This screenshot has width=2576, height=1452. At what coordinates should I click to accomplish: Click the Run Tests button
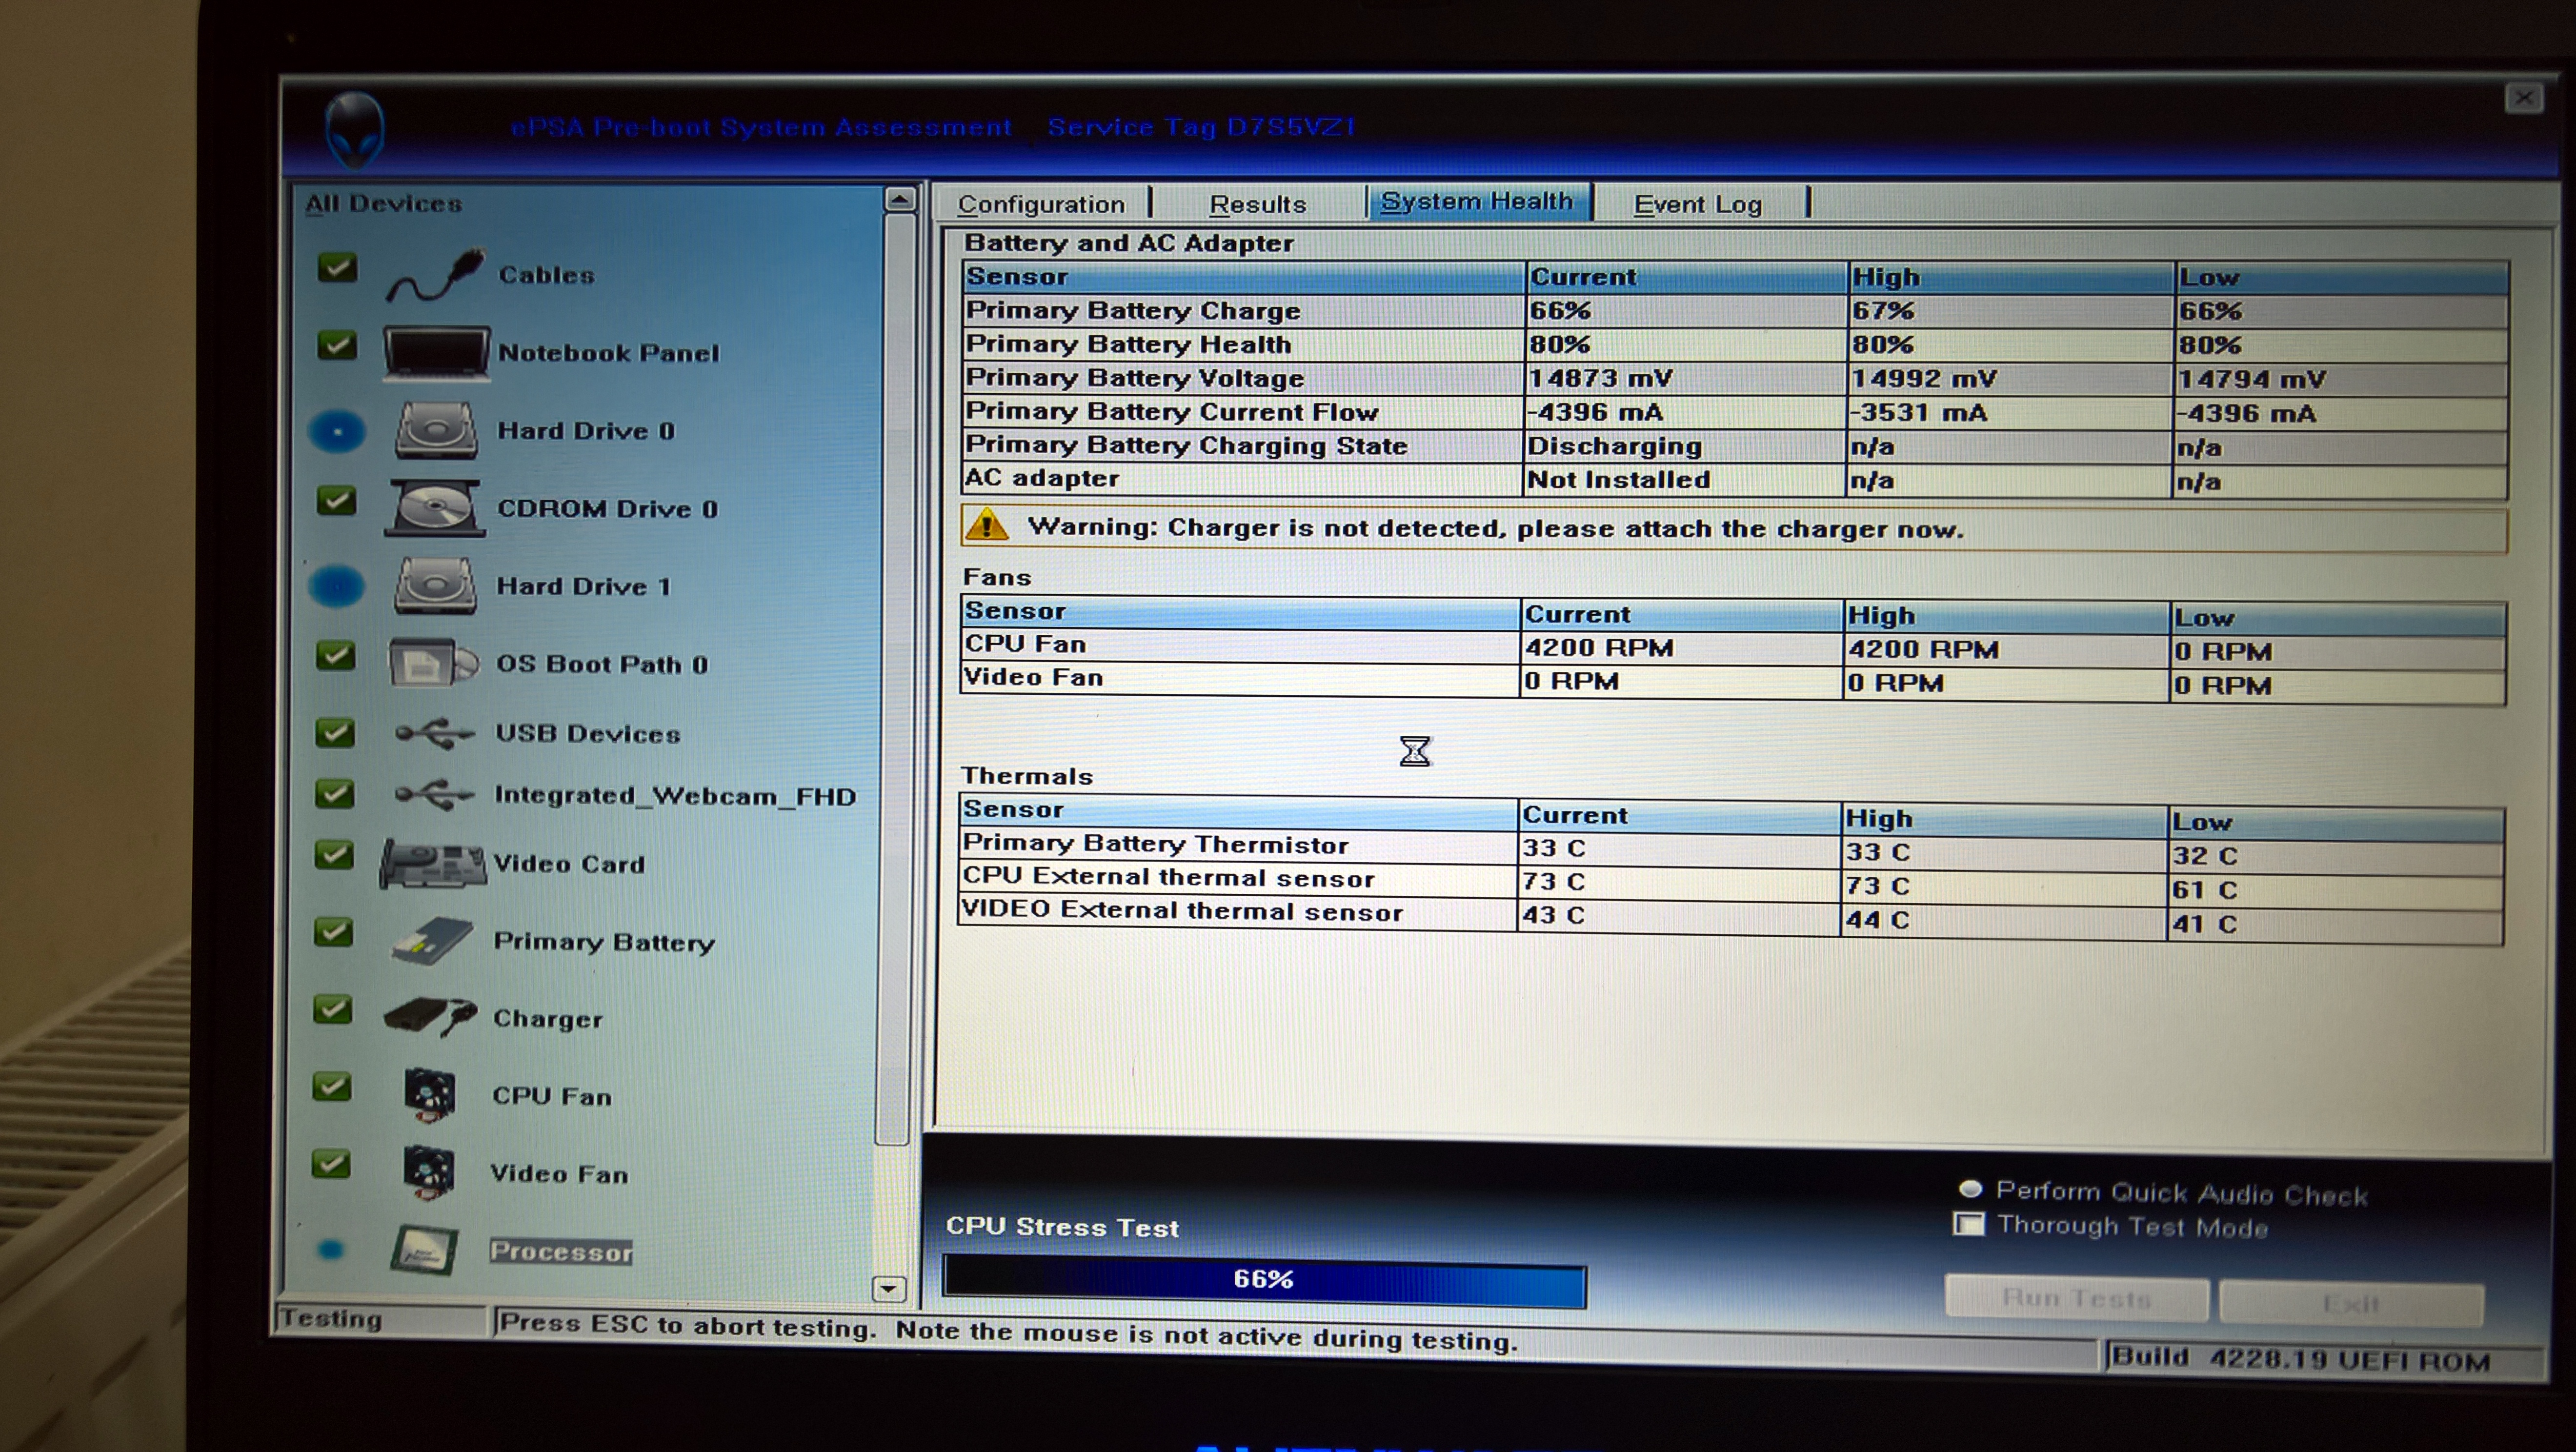(2076, 1298)
